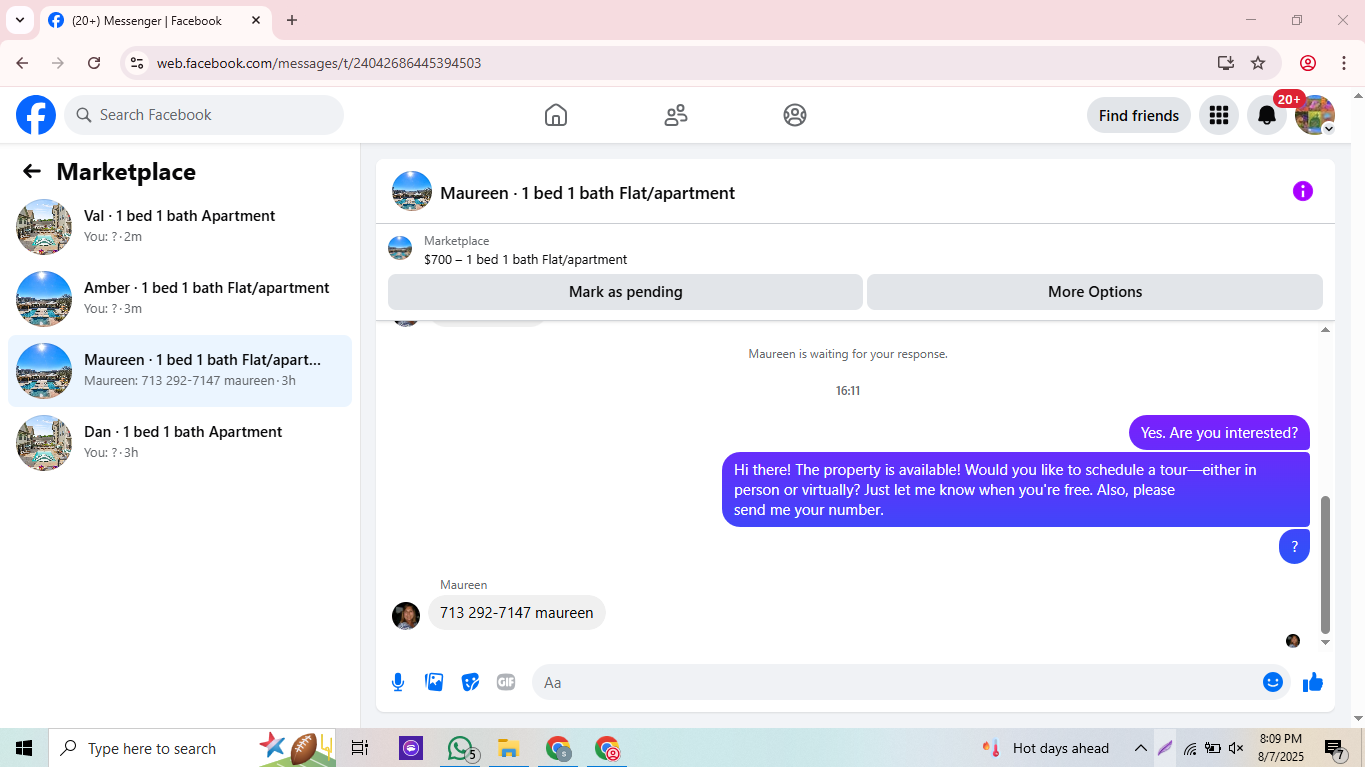The image size is (1365, 767).
Task: Open the Windows Start menu
Action: click(24, 748)
